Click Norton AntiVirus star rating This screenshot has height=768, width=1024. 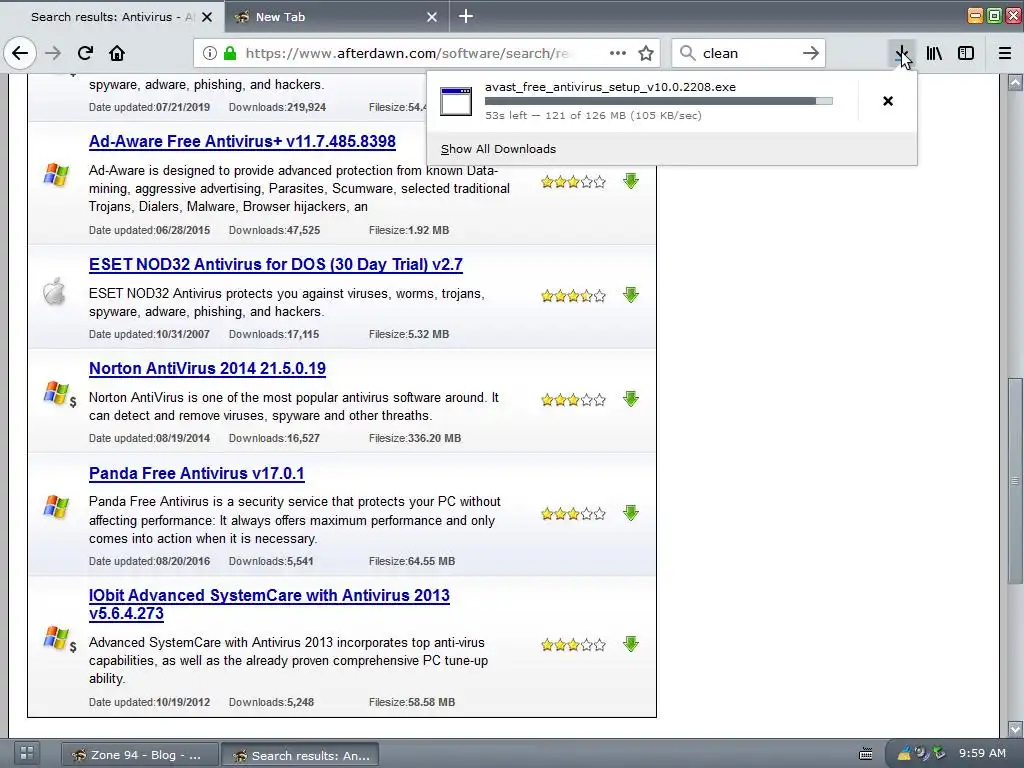point(573,400)
